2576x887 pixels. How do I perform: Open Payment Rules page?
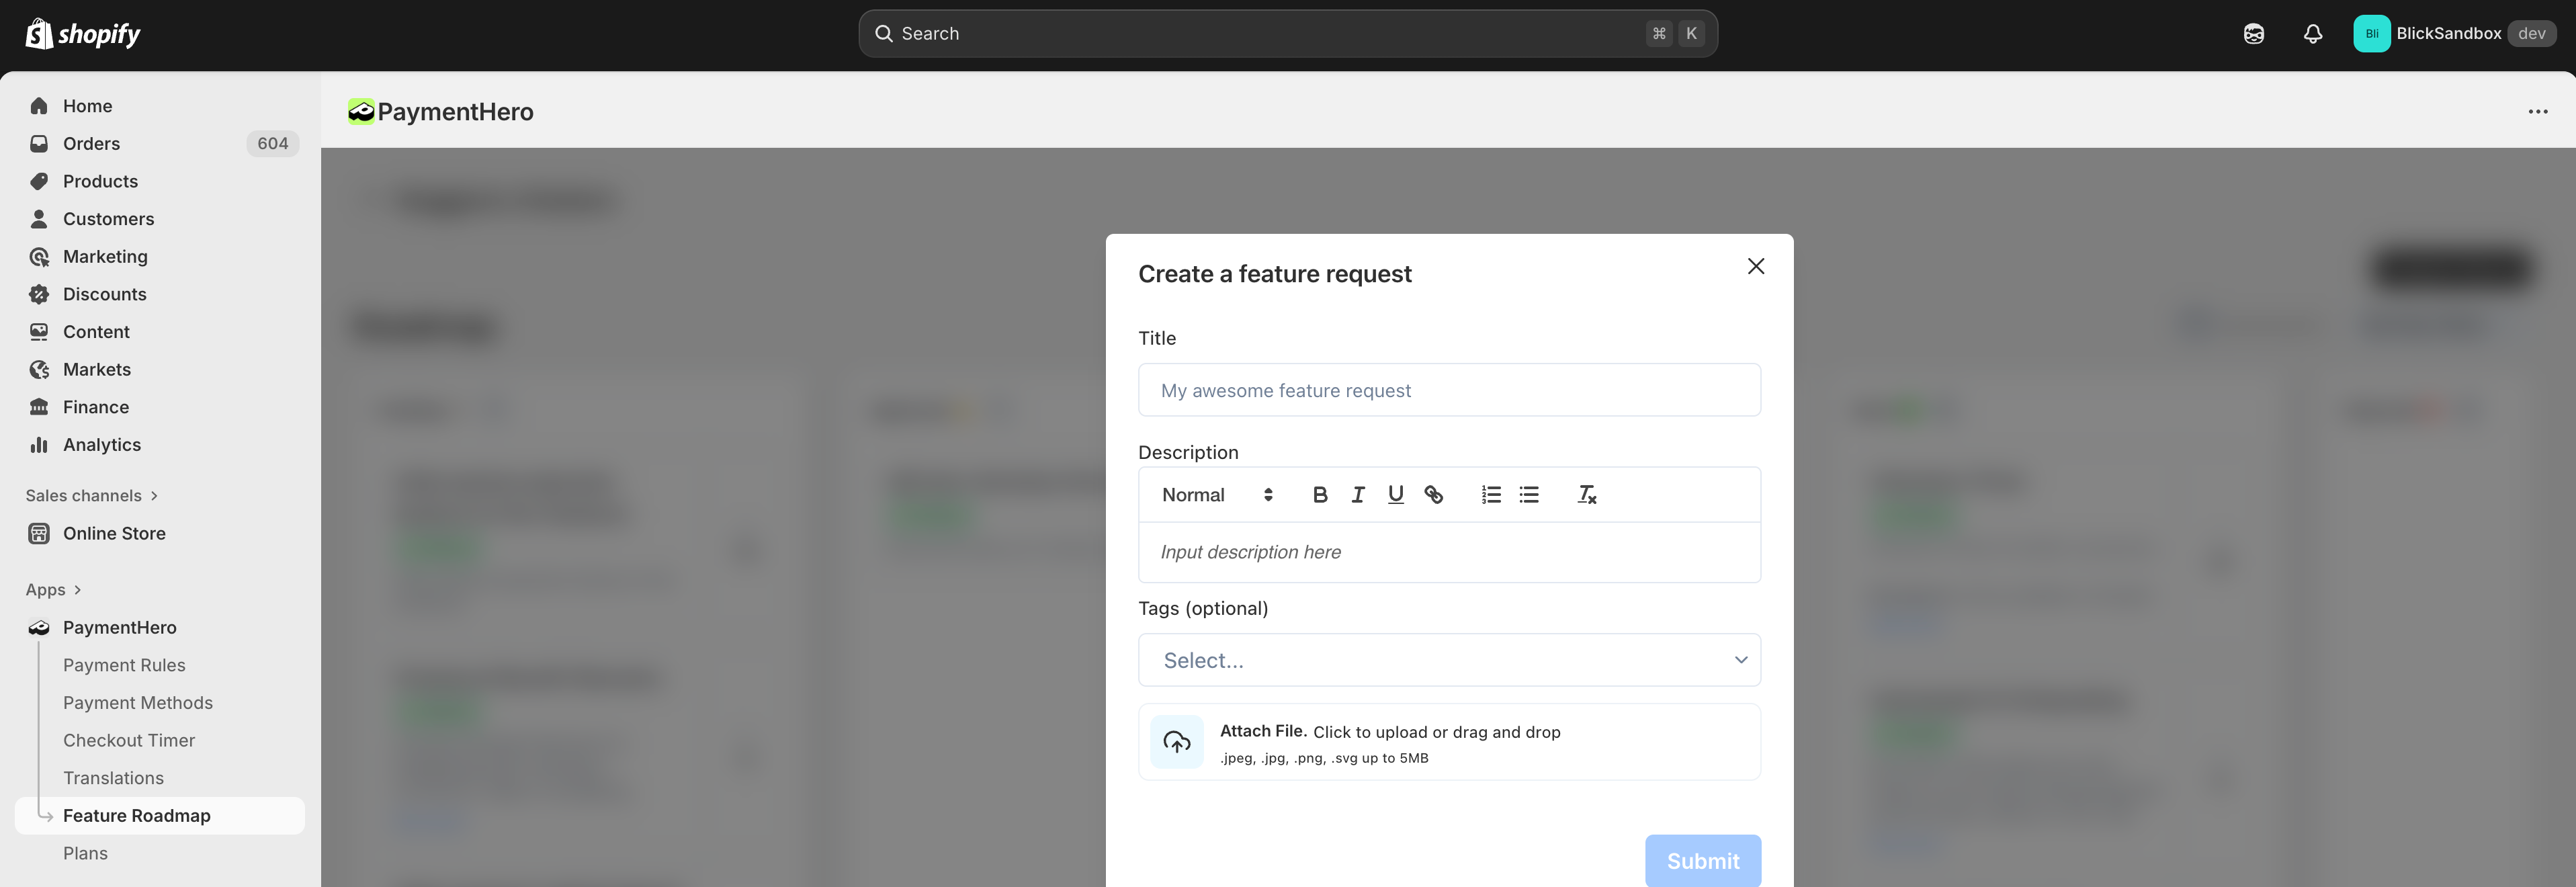124,666
